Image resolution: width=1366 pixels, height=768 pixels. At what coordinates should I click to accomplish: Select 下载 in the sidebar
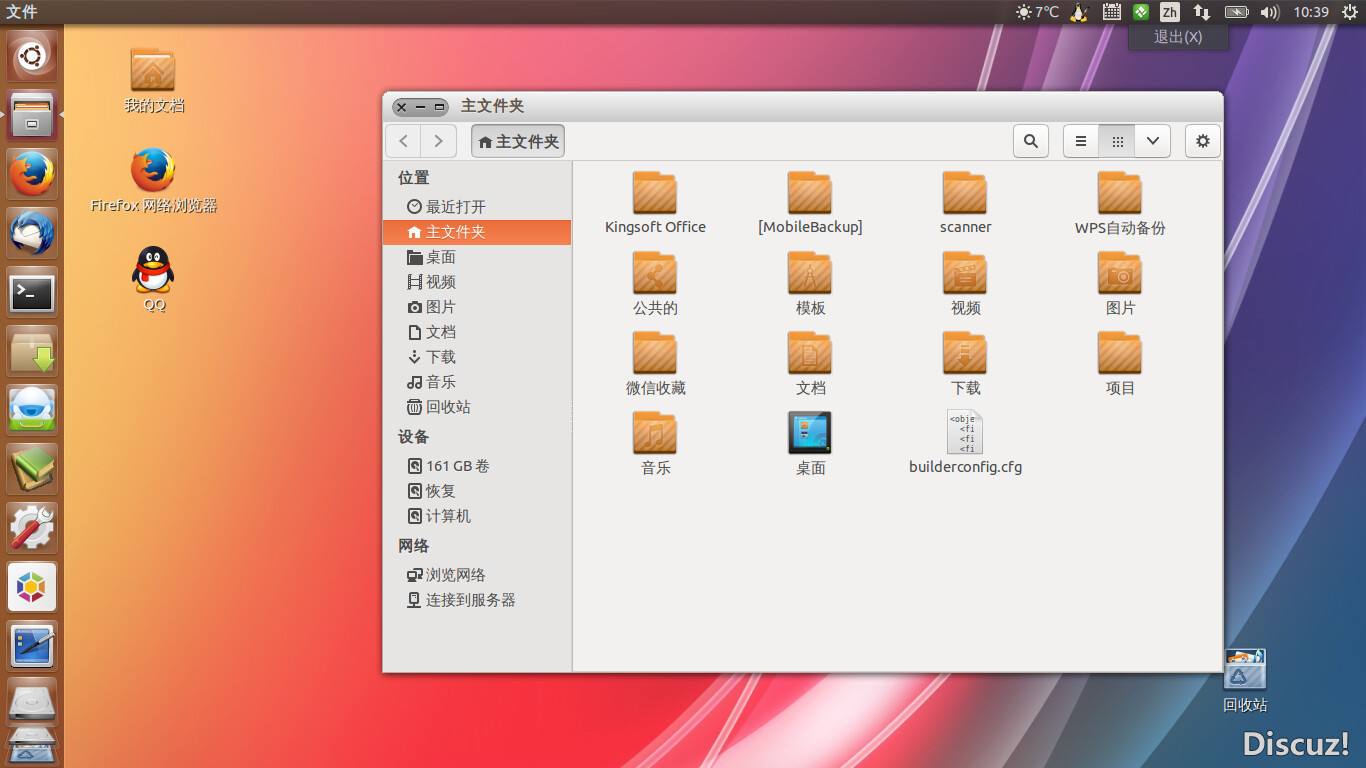click(440, 357)
